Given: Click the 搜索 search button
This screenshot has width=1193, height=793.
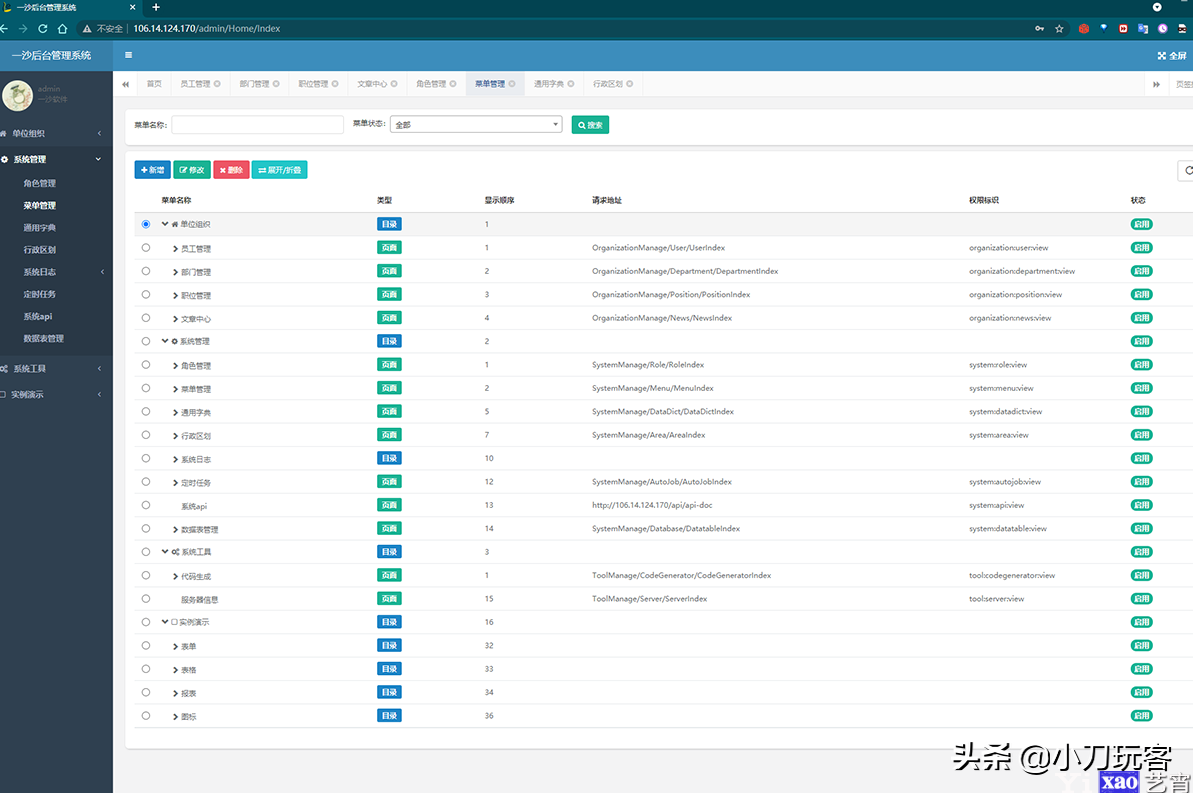Looking at the screenshot, I should coord(589,123).
